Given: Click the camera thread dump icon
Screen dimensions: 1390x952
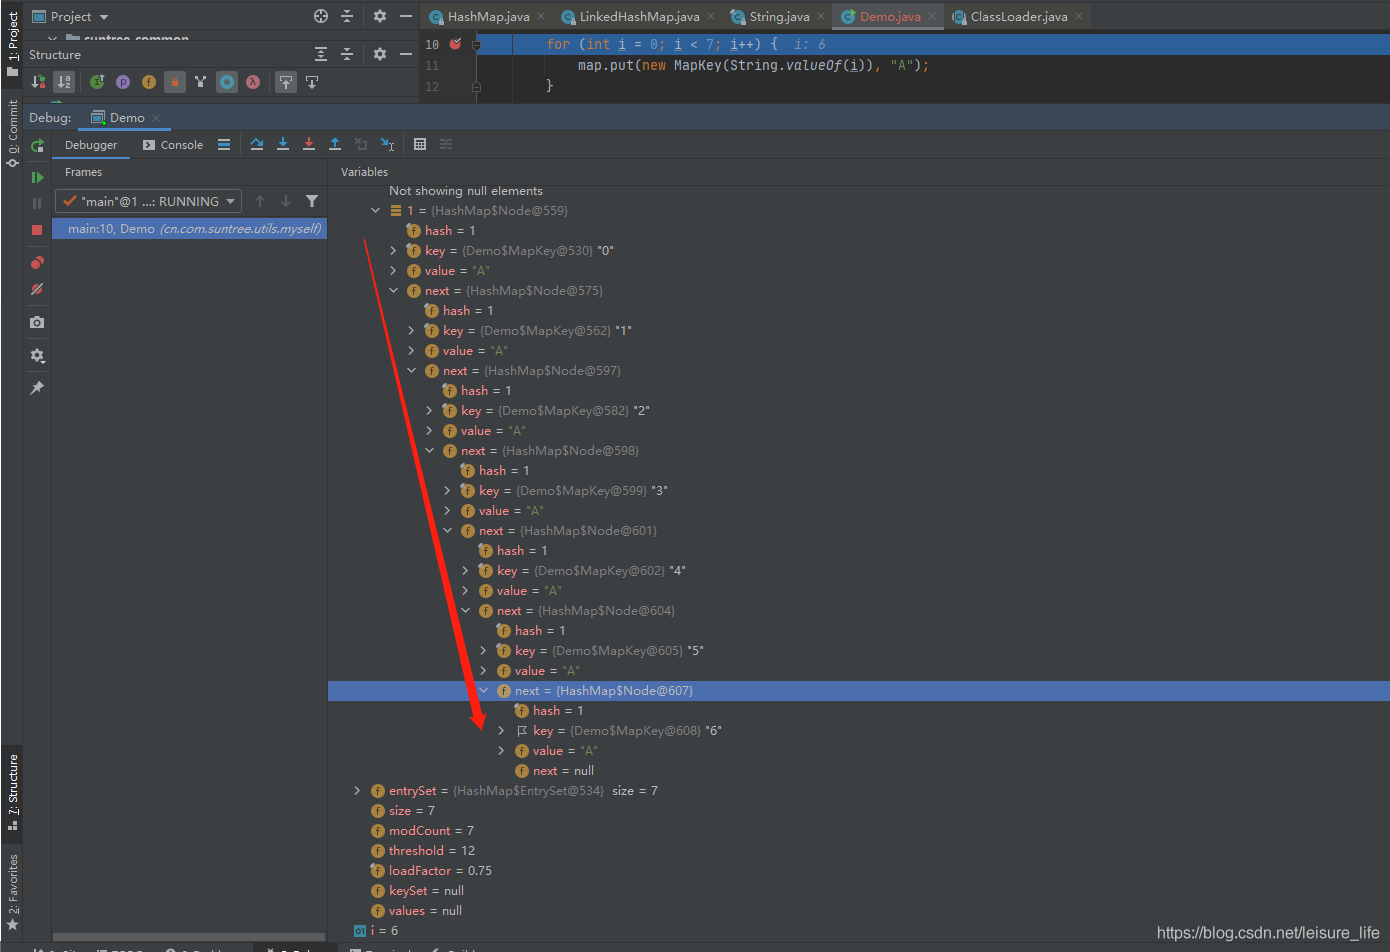Looking at the screenshot, I should [x=37, y=322].
